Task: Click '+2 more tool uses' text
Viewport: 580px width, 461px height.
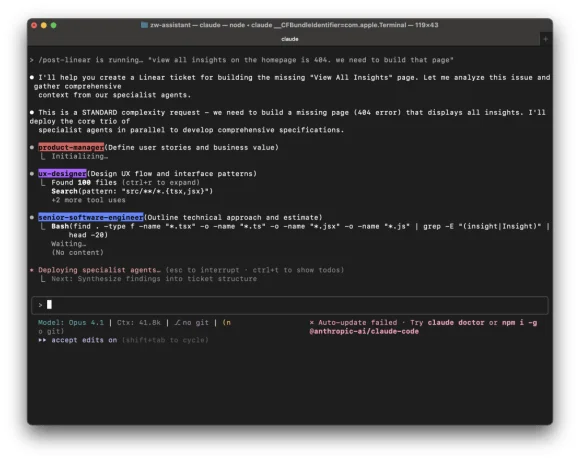Action: tap(88, 200)
